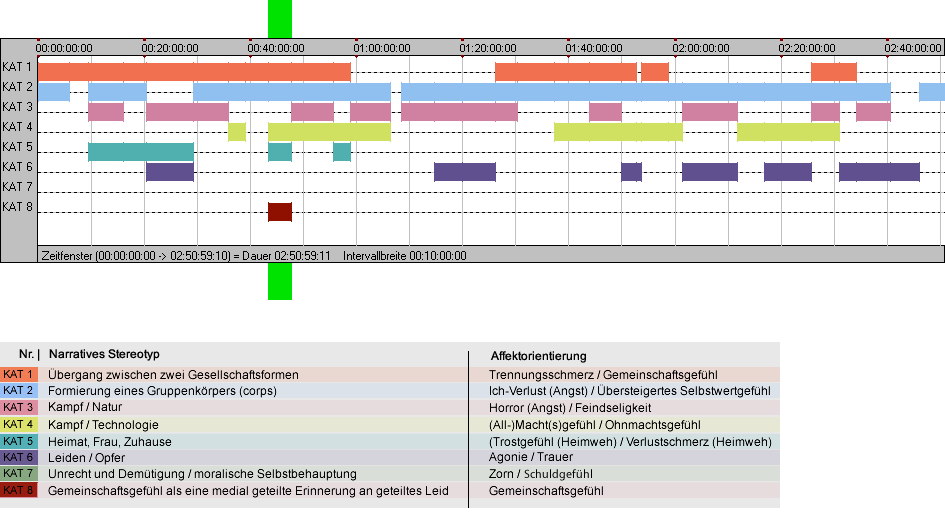Click the Intervallbreite 00:10:00:00 status text
This screenshot has width=945, height=530.
(x=405, y=256)
